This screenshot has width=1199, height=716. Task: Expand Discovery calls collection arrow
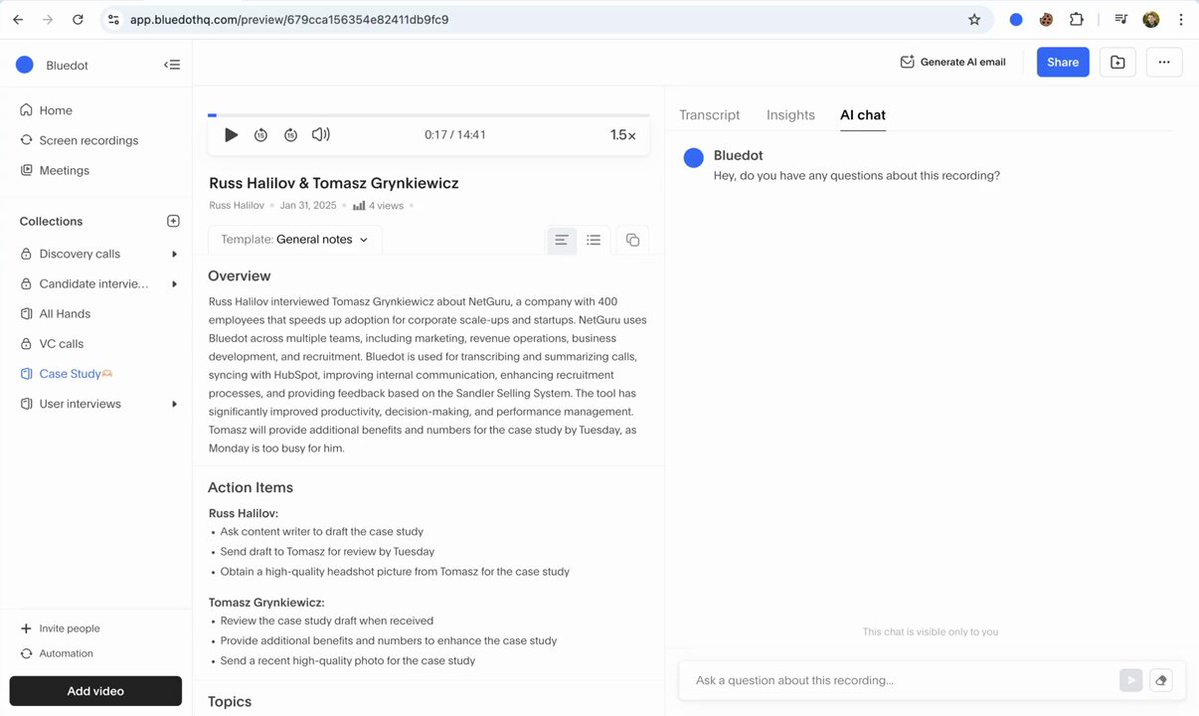click(174, 254)
